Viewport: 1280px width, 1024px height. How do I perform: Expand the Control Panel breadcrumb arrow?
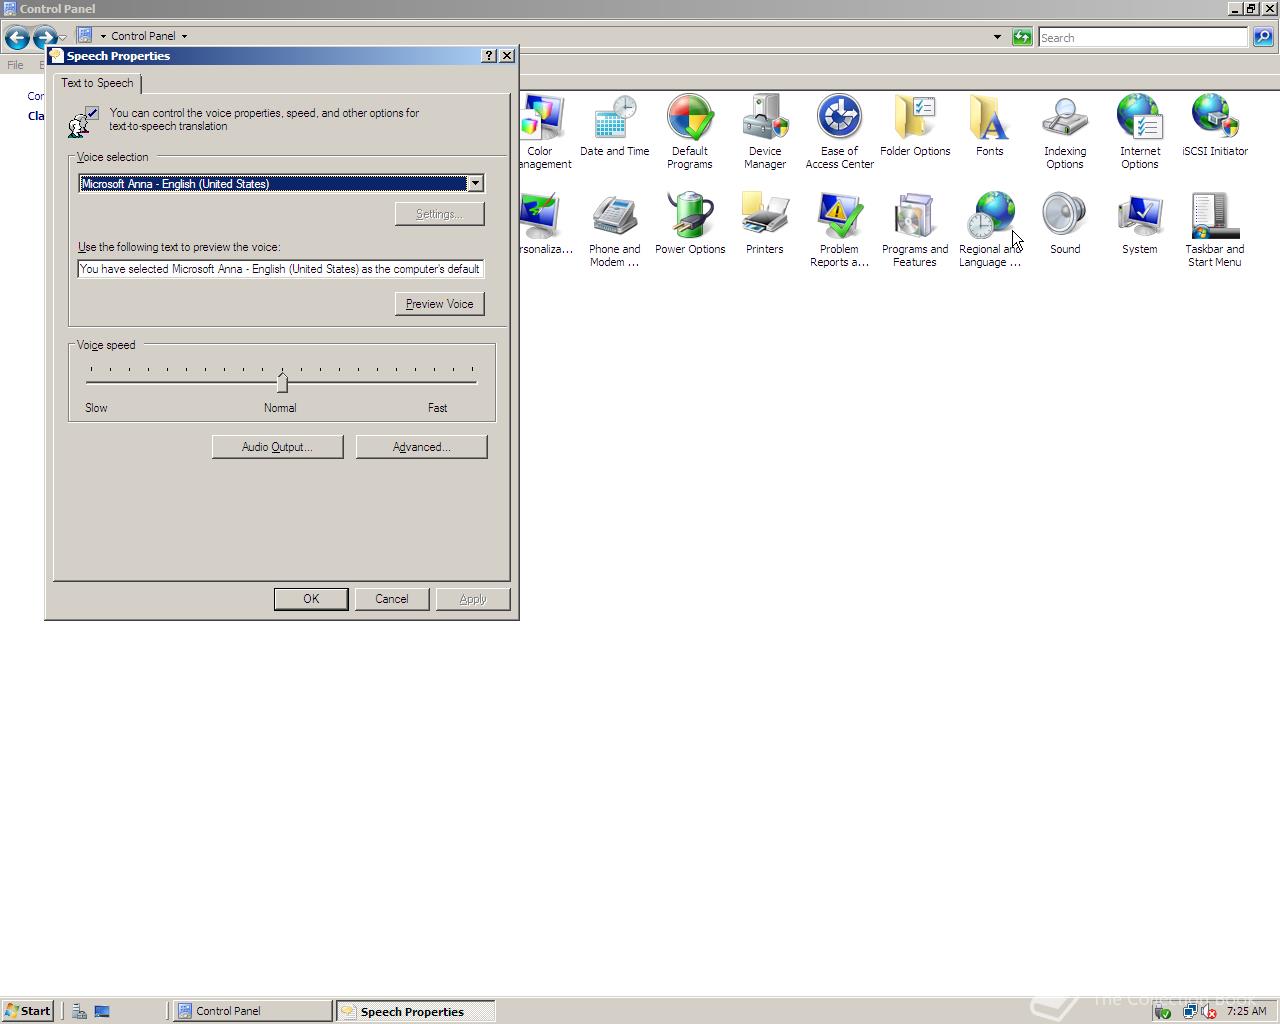point(184,36)
